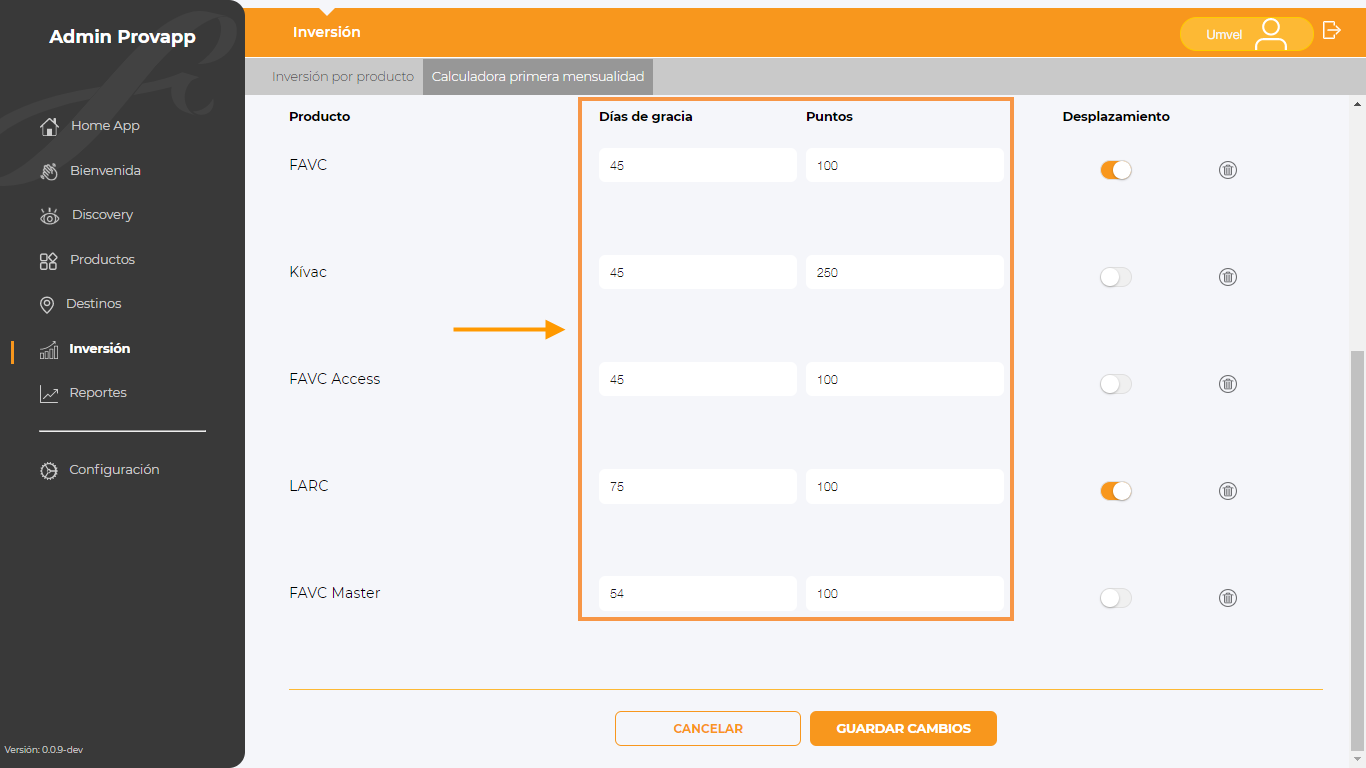Open the Umvel user profile button
The image size is (1366, 768).
tap(1246, 34)
